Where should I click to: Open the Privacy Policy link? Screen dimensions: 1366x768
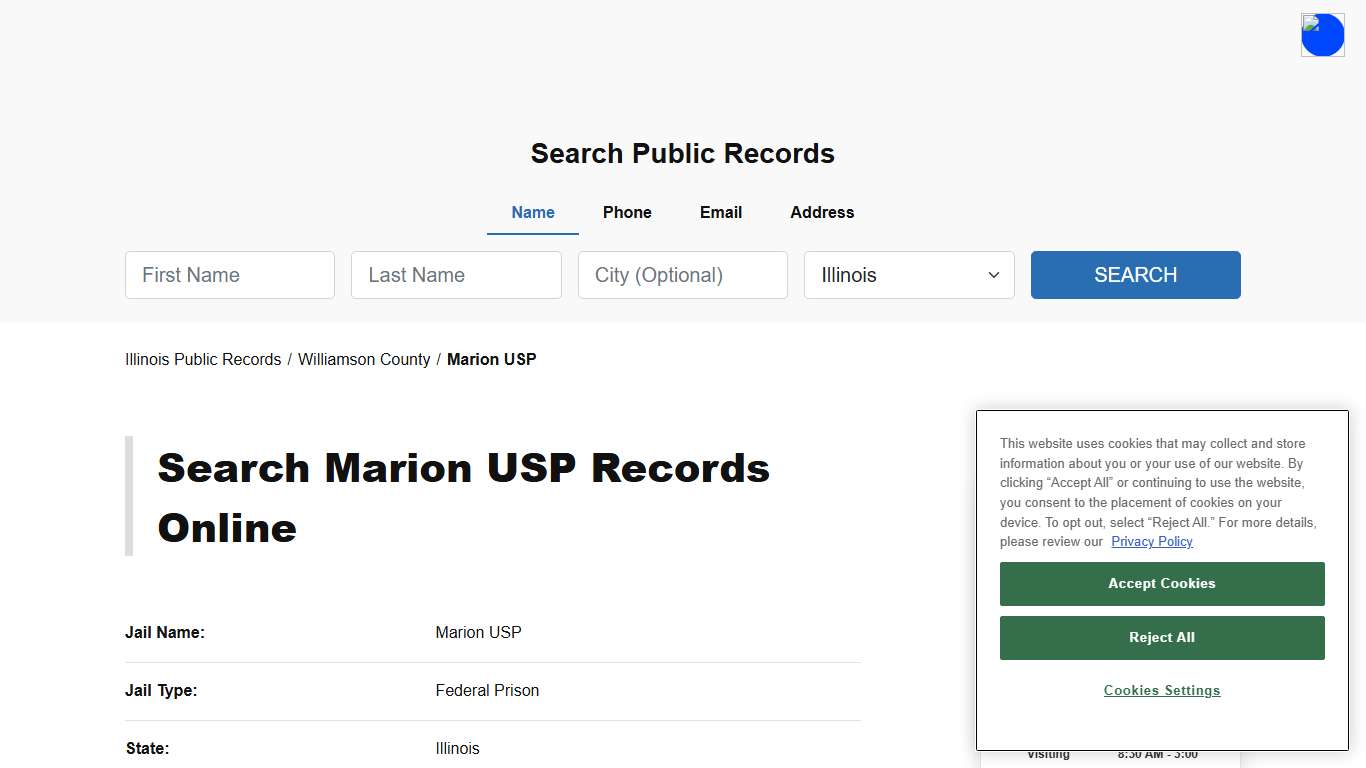[x=1151, y=541]
